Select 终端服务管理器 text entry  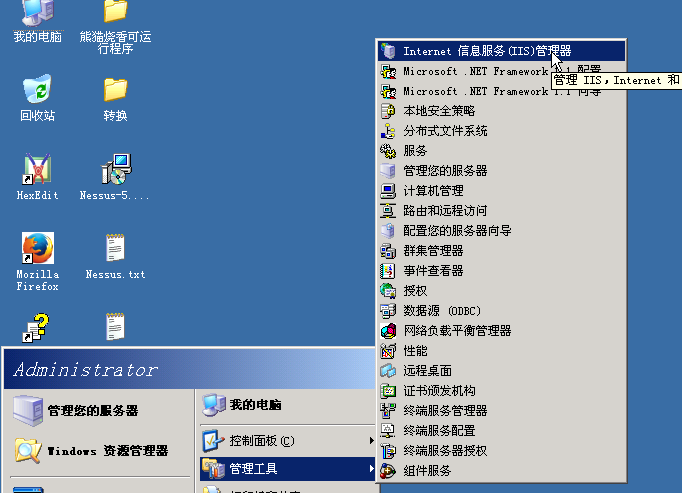(x=445, y=411)
